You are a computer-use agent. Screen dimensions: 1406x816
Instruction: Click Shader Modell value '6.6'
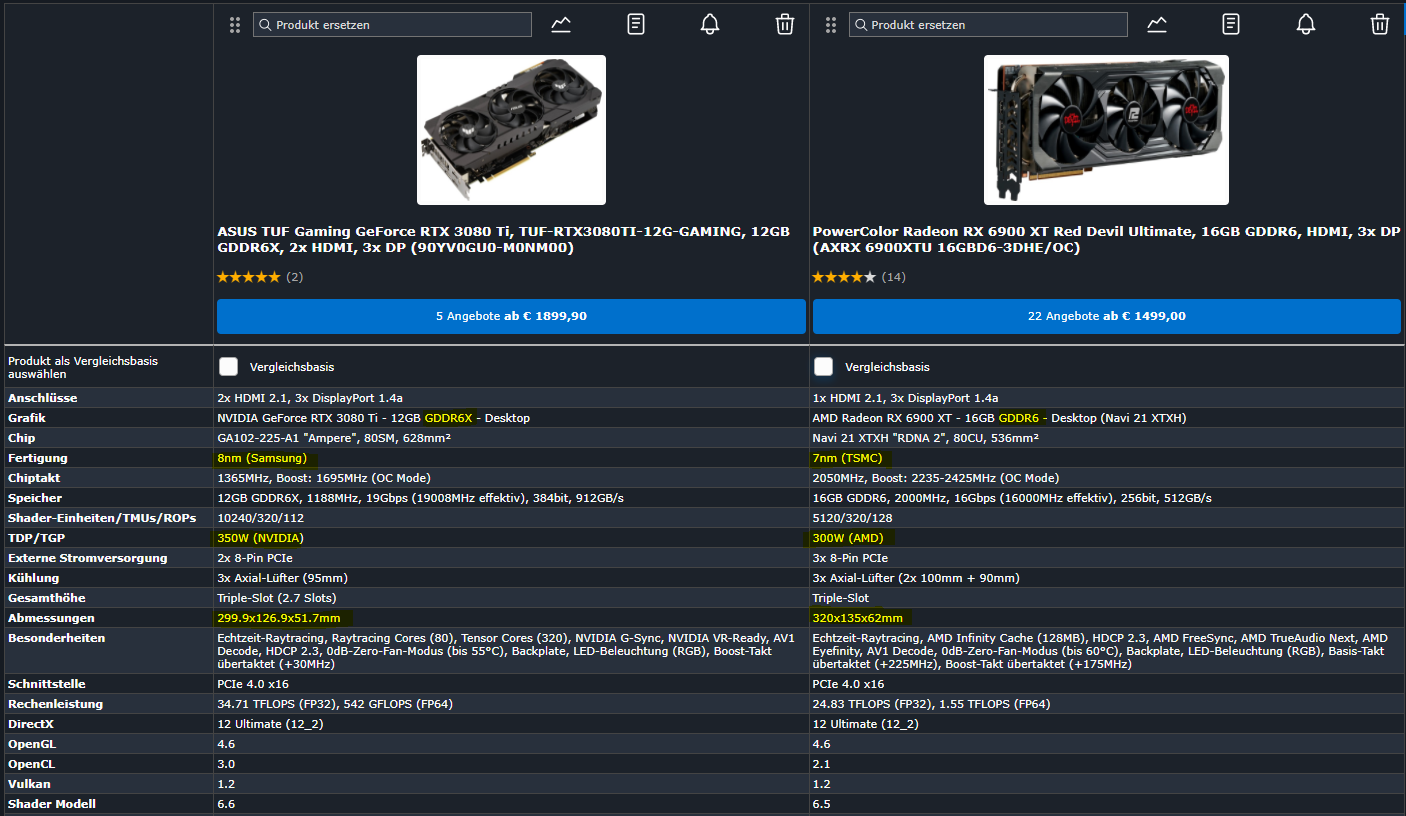(x=226, y=804)
